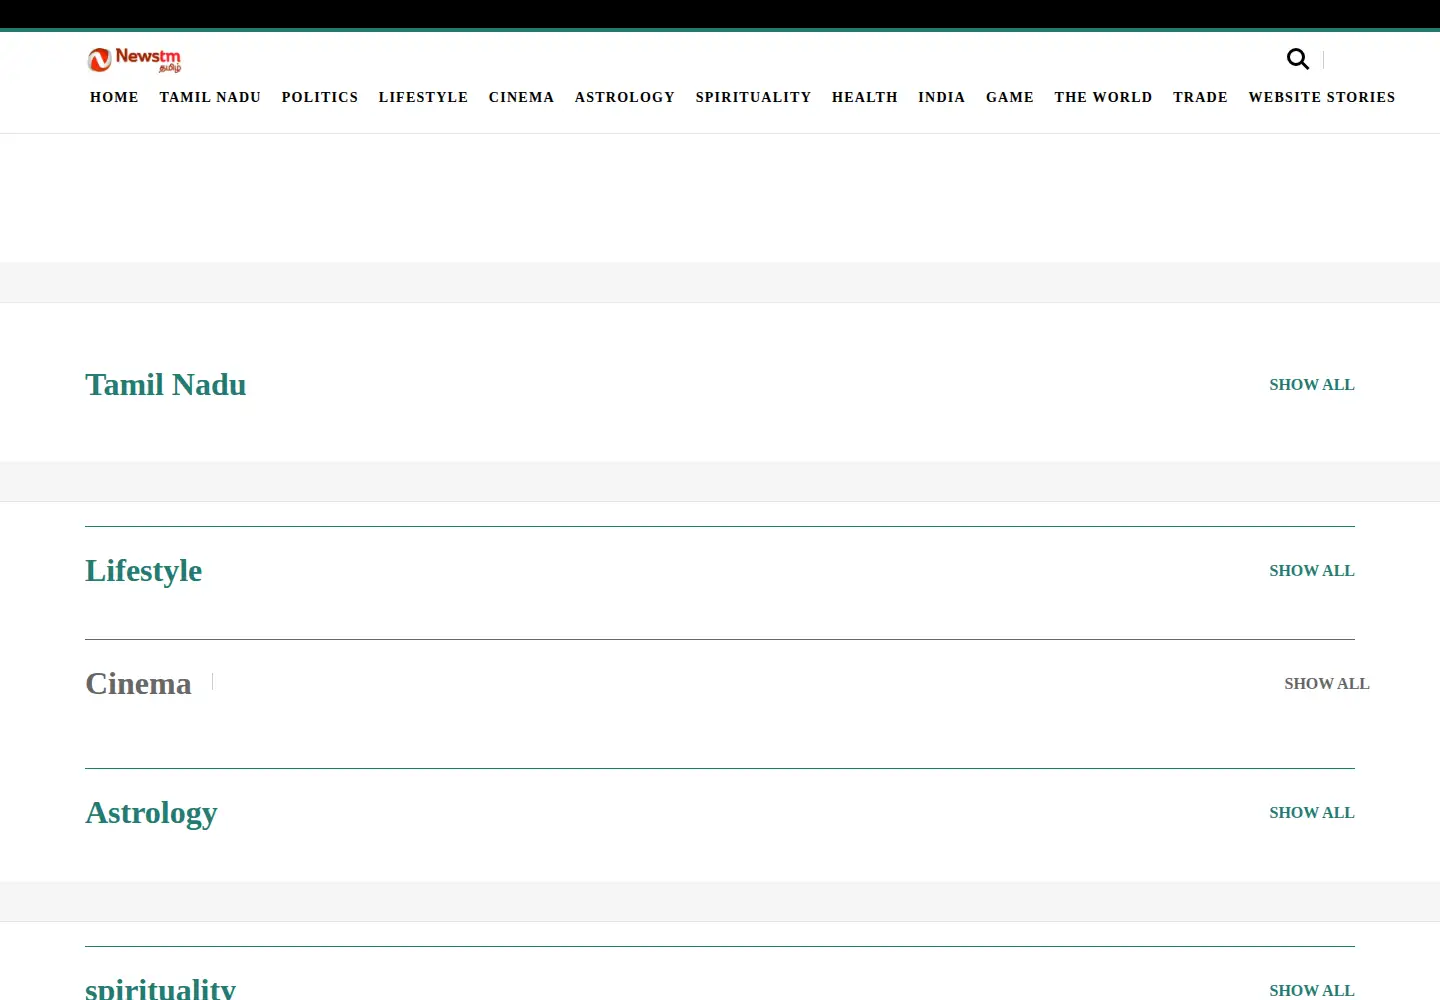Show all Lifestyle stories
1440x1000 pixels.
[1312, 571]
